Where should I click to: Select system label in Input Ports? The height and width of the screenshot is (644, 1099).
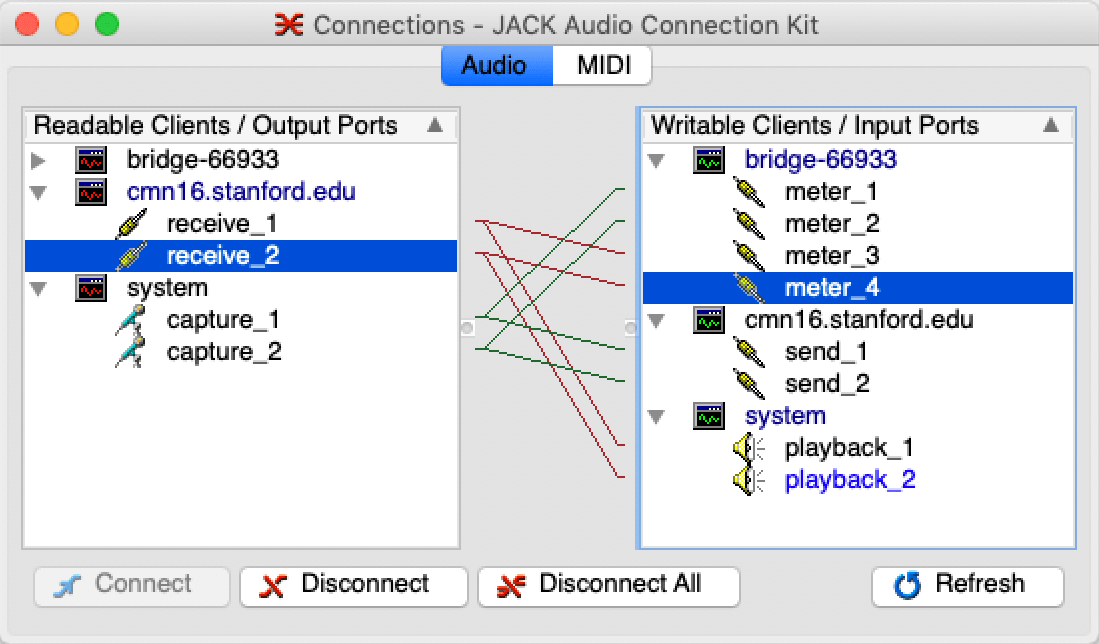click(x=785, y=416)
